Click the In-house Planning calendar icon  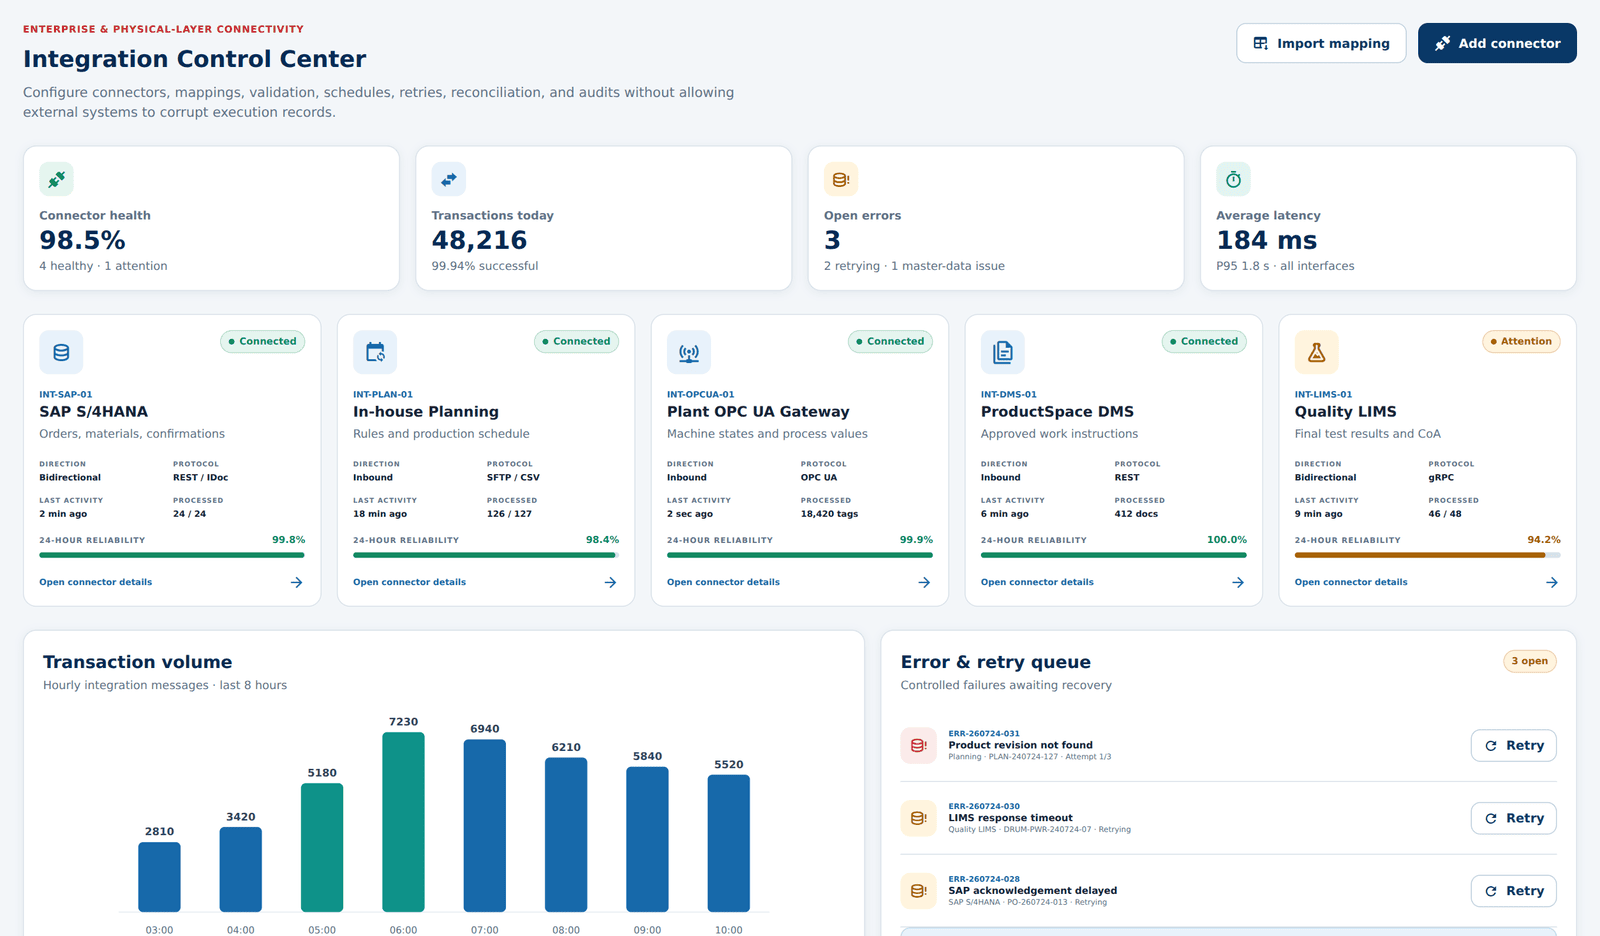coord(375,352)
